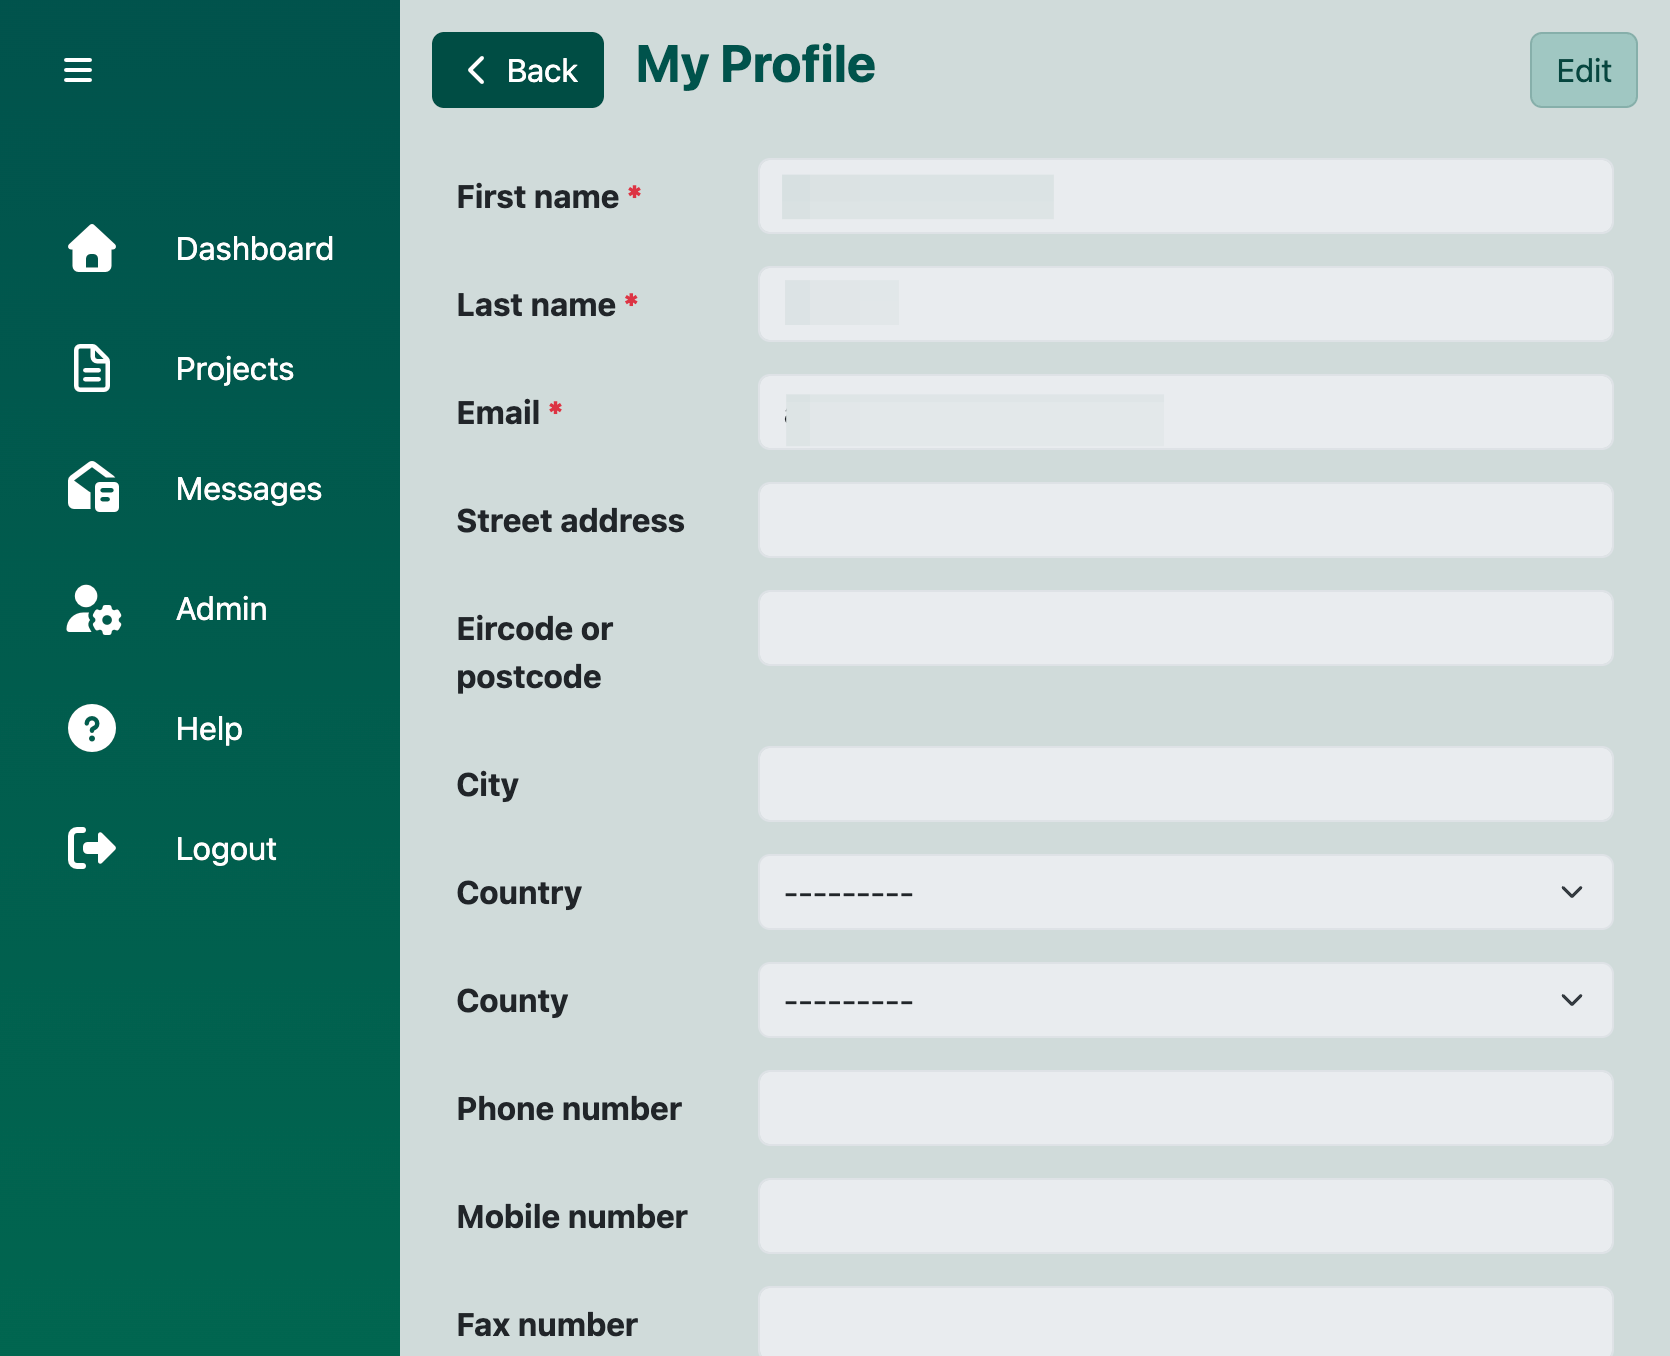
Task: Log out using the Logout link
Action: (x=226, y=849)
